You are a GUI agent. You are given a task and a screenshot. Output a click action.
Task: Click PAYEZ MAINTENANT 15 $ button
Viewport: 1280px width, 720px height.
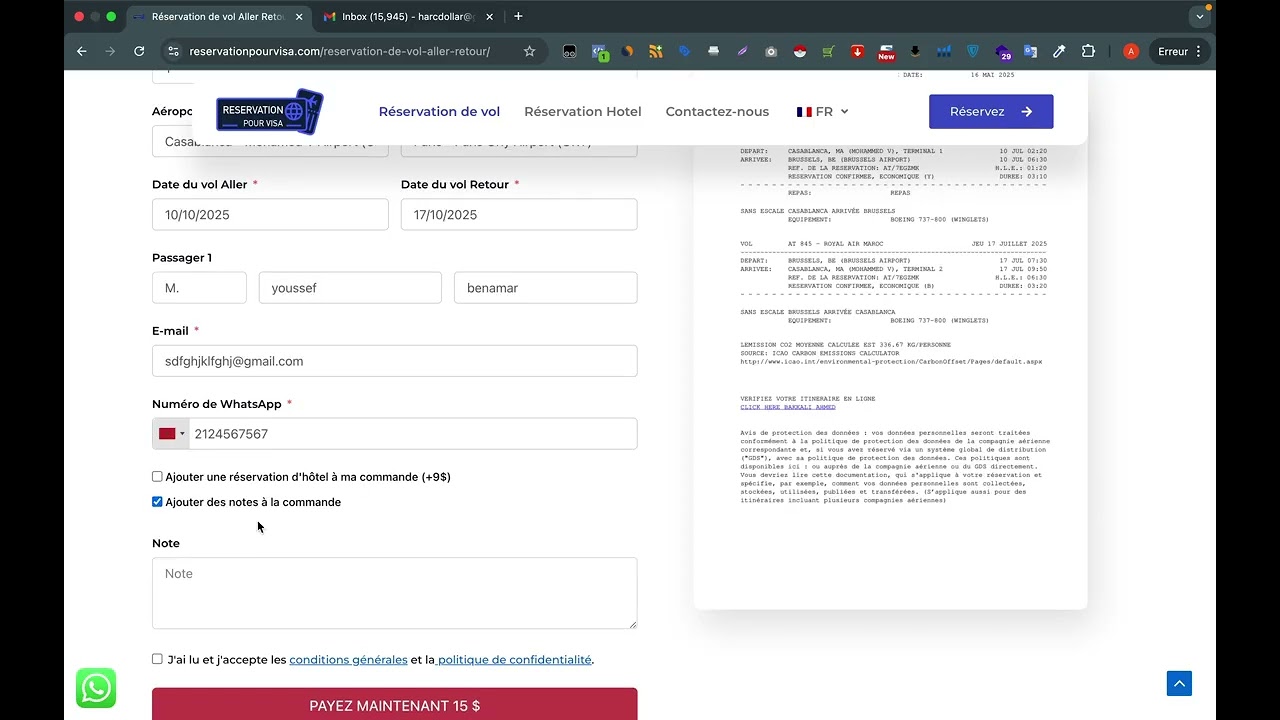(x=394, y=704)
